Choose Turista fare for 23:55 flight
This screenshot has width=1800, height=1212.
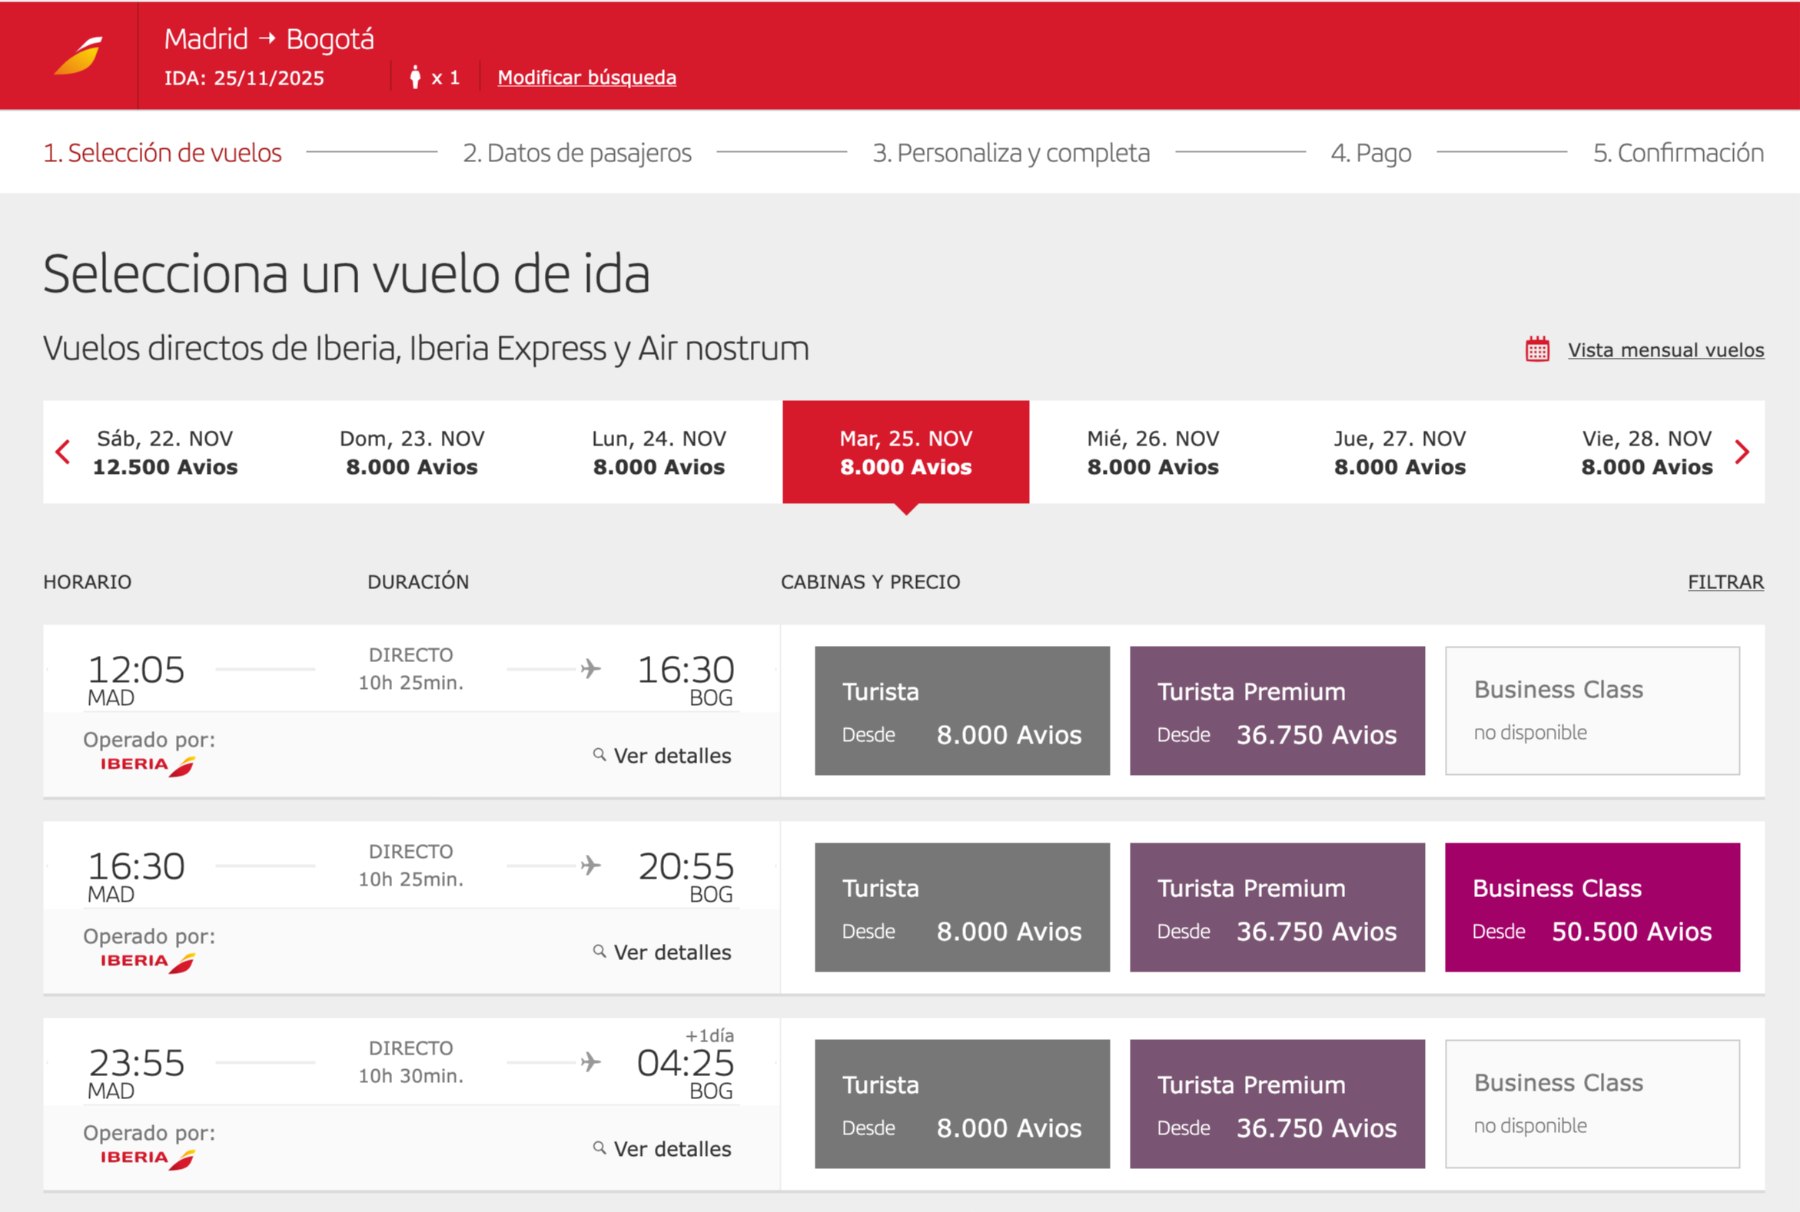961,1104
